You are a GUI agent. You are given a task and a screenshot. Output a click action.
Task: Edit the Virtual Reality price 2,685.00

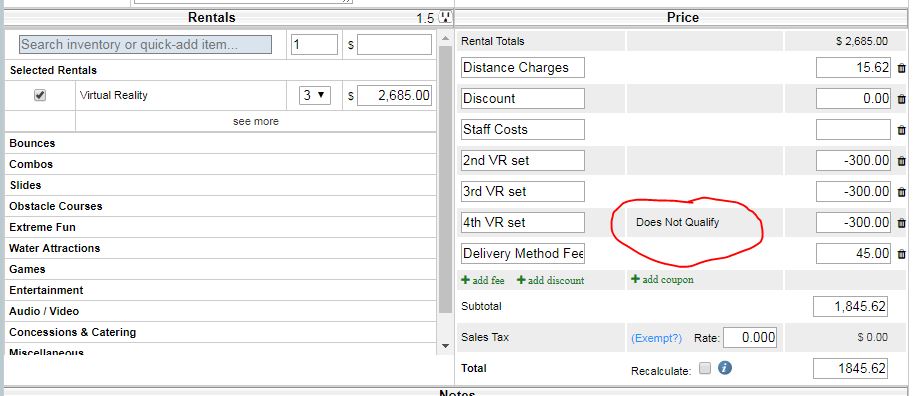[x=394, y=95]
